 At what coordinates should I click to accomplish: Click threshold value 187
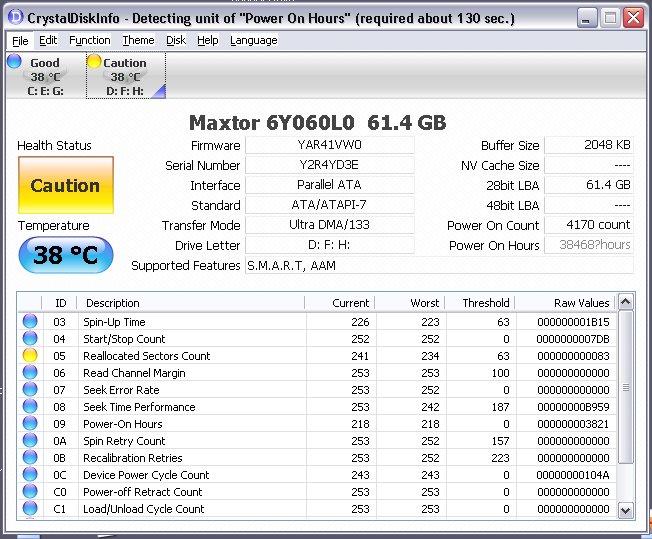(500, 407)
